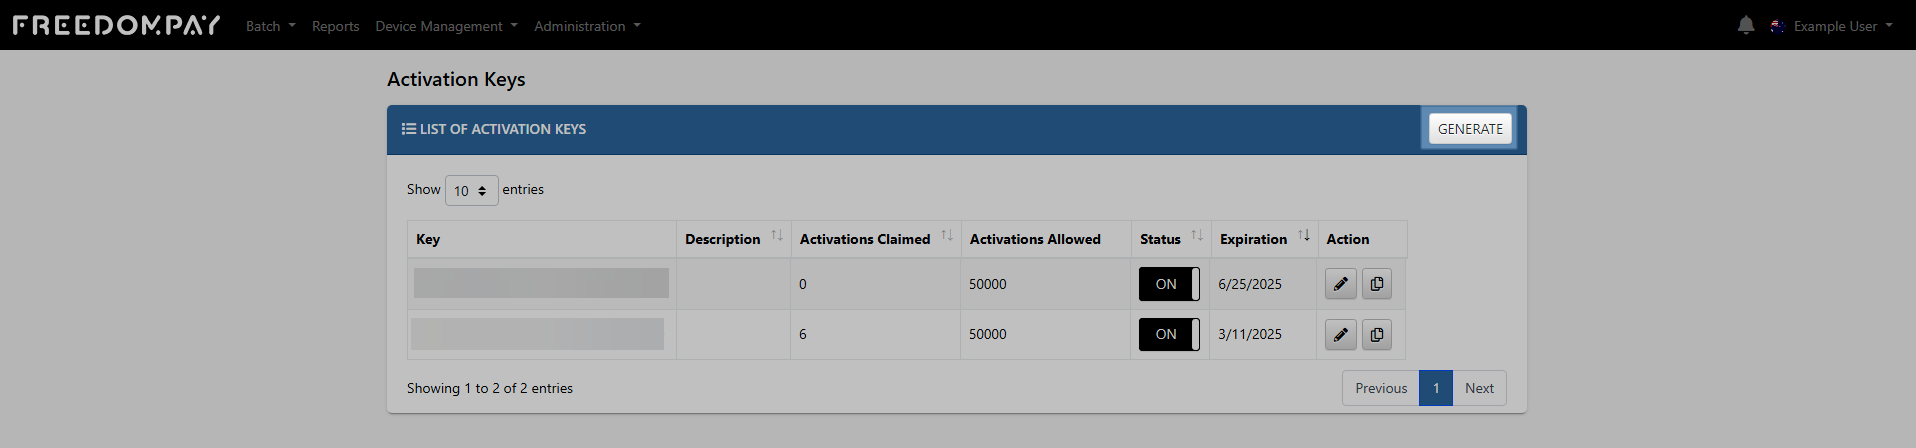
Task: Copy the key expiring 6/25/2025
Action: click(1377, 284)
